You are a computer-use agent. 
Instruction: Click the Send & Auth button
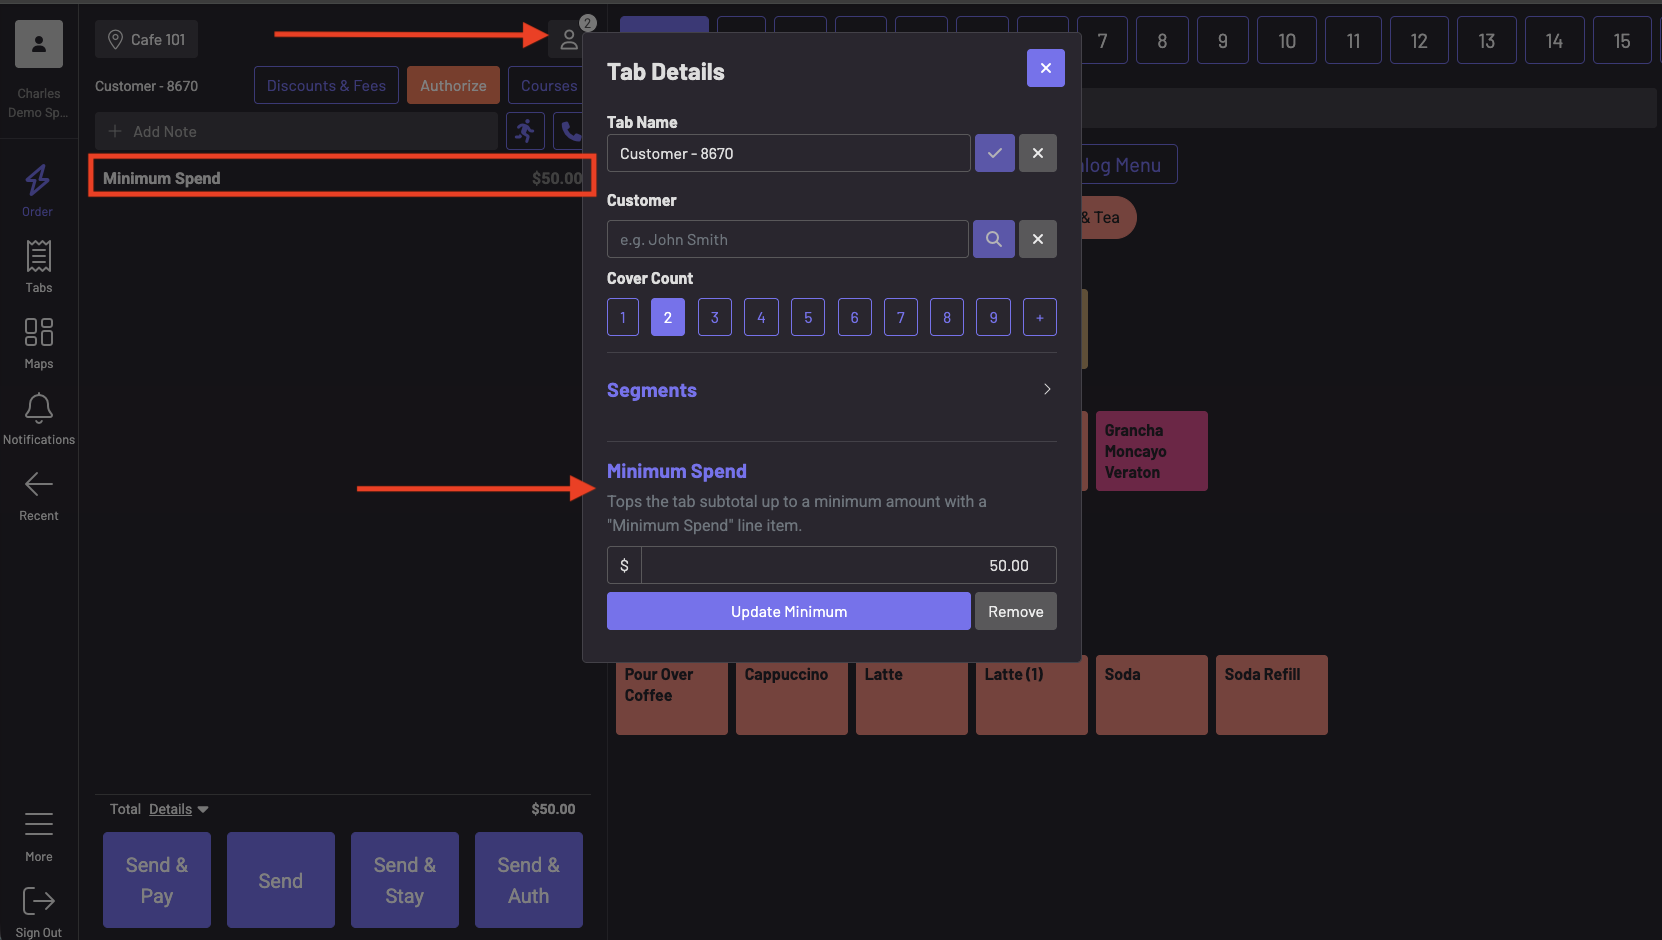click(x=529, y=880)
